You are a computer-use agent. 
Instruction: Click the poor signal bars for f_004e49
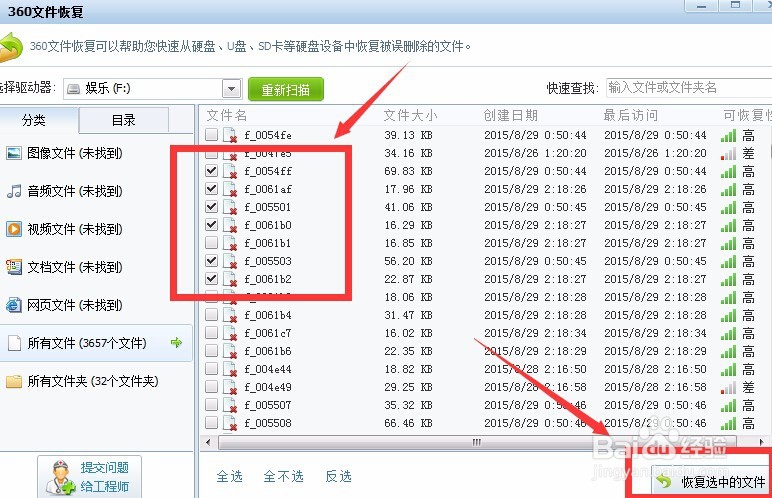[x=728, y=388]
